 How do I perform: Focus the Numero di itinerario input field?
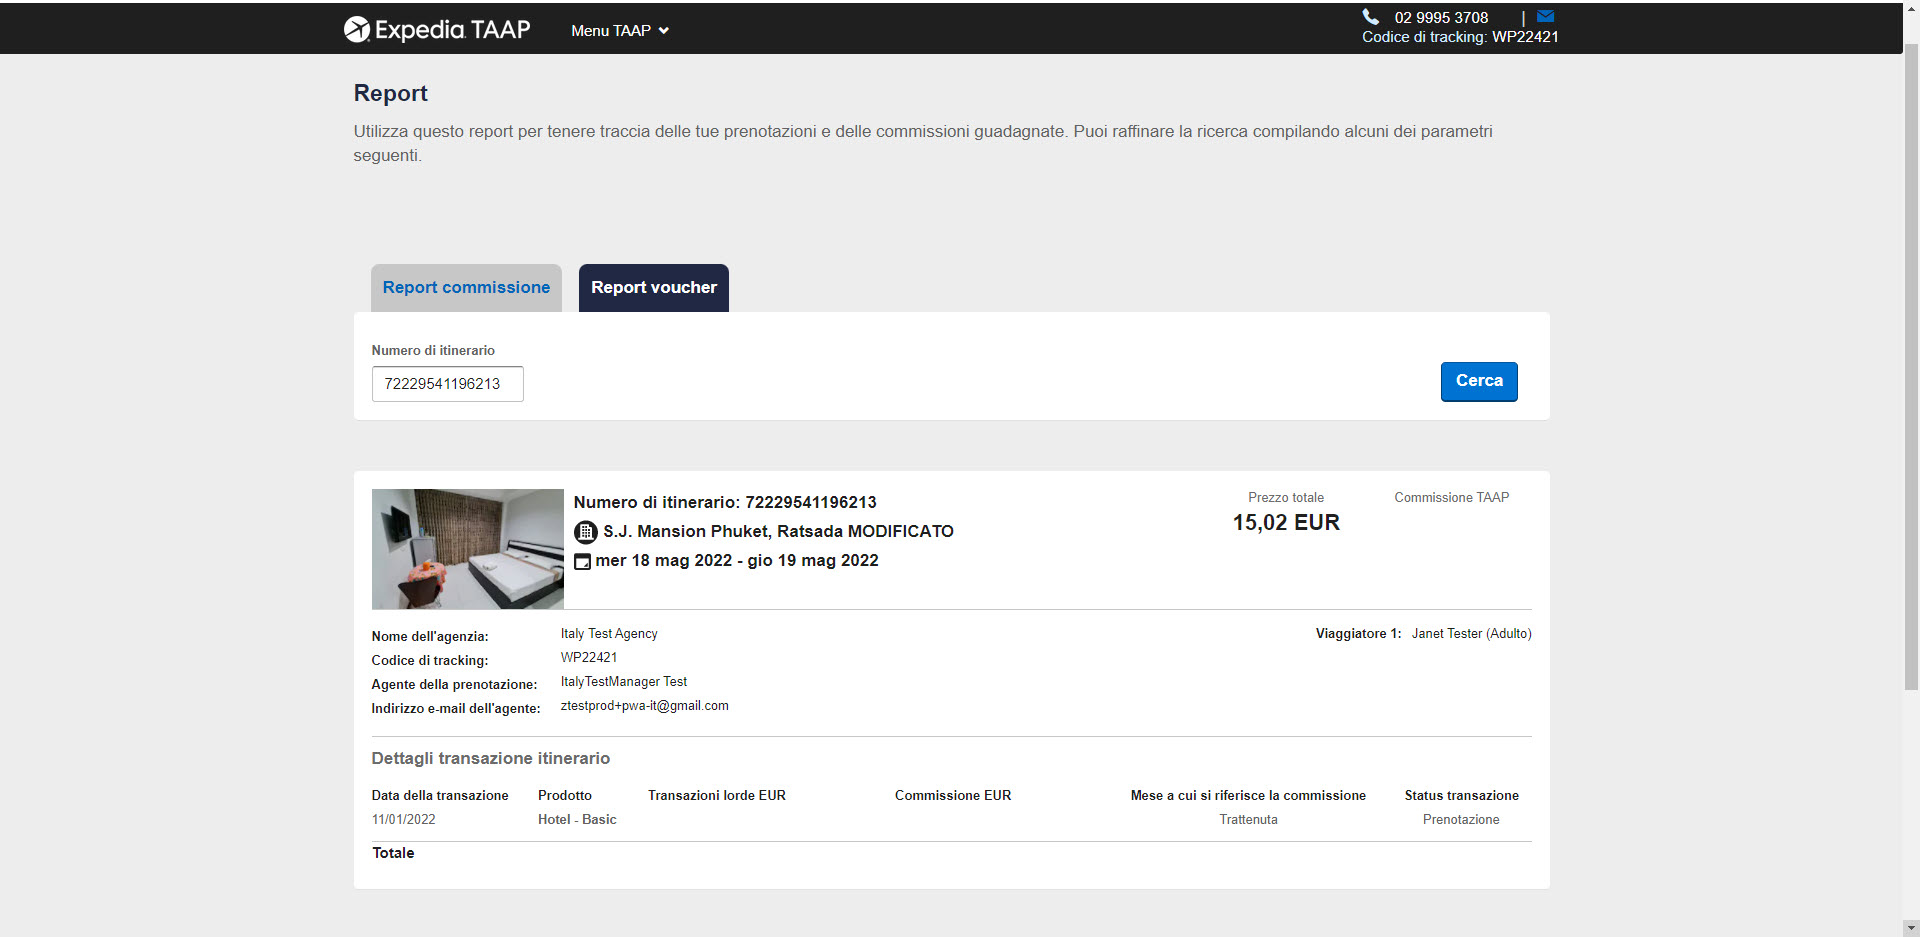(448, 384)
